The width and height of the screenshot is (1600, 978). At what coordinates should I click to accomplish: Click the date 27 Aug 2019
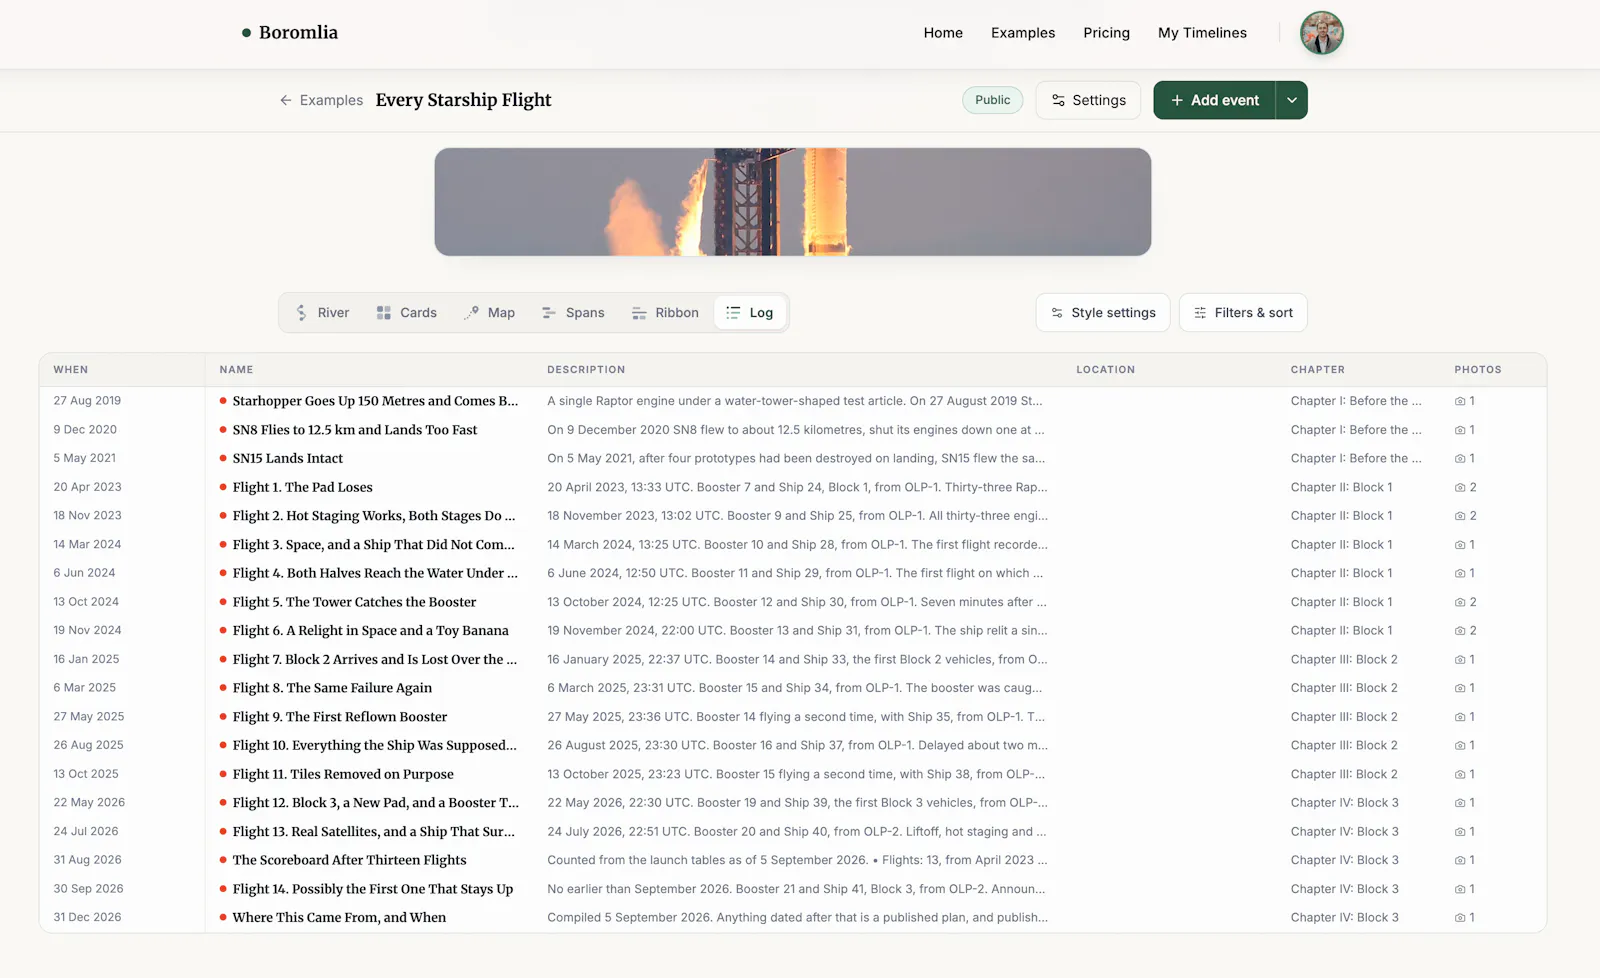coord(87,401)
